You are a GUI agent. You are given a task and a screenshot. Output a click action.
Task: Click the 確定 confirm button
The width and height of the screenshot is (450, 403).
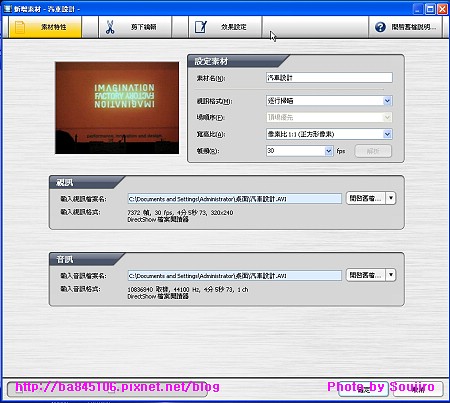pos(363,389)
